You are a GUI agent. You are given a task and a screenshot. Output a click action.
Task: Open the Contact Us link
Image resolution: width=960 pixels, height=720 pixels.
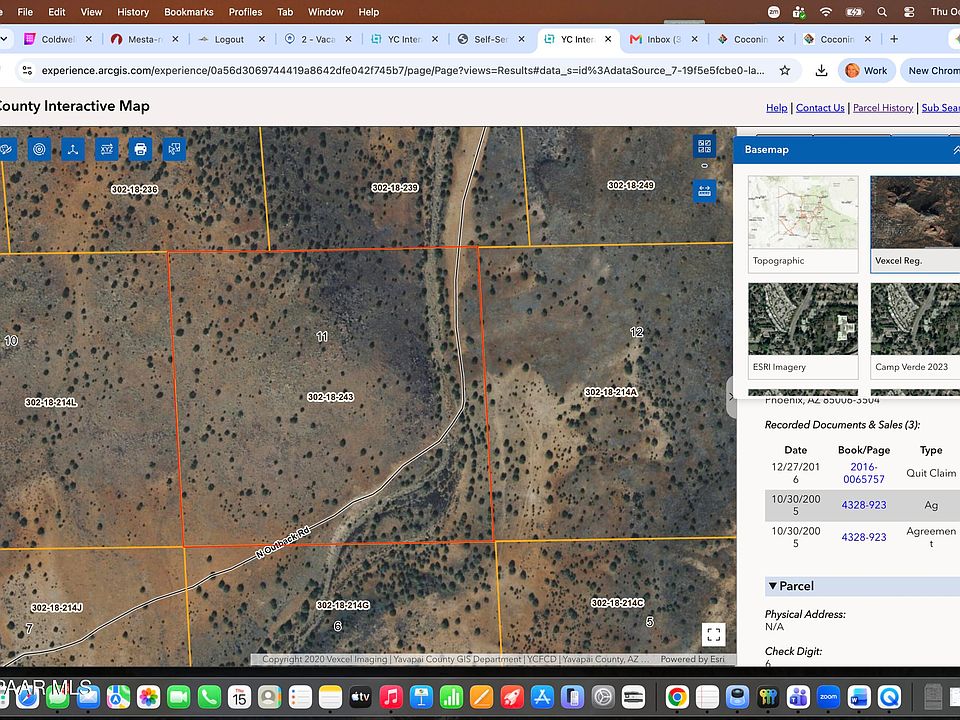pos(820,108)
